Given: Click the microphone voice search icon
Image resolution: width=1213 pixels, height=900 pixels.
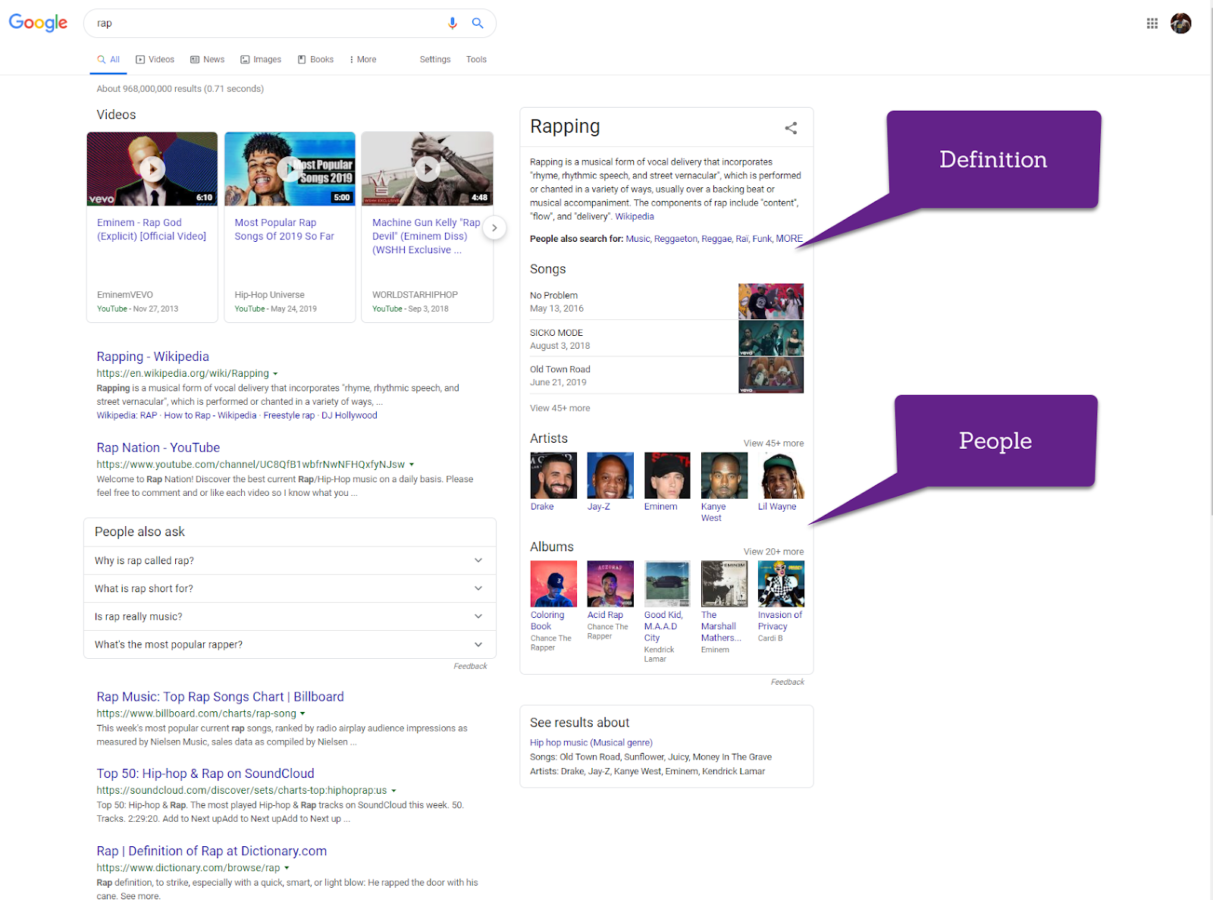Looking at the screenshot, I should pos(452,23).
